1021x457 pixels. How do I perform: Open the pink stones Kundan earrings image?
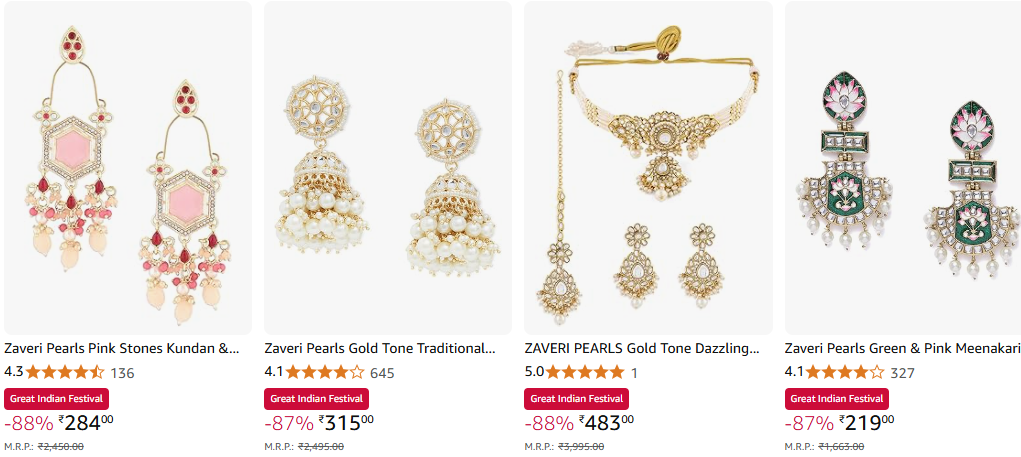(128, 168)
